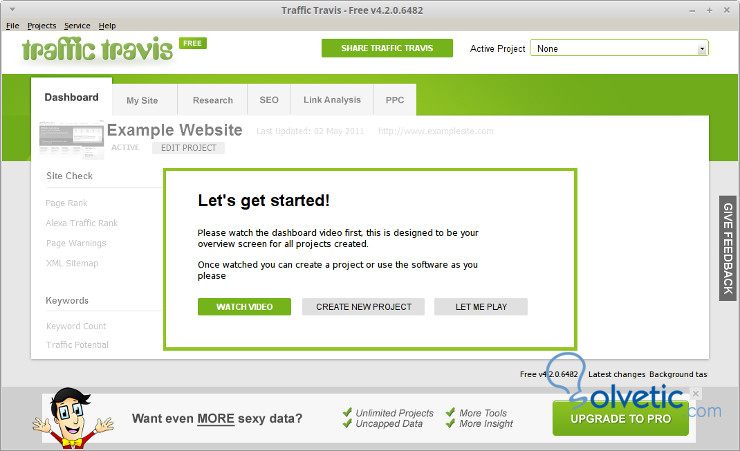Switch to the Link Analysis tab

(x=332, y=100)
